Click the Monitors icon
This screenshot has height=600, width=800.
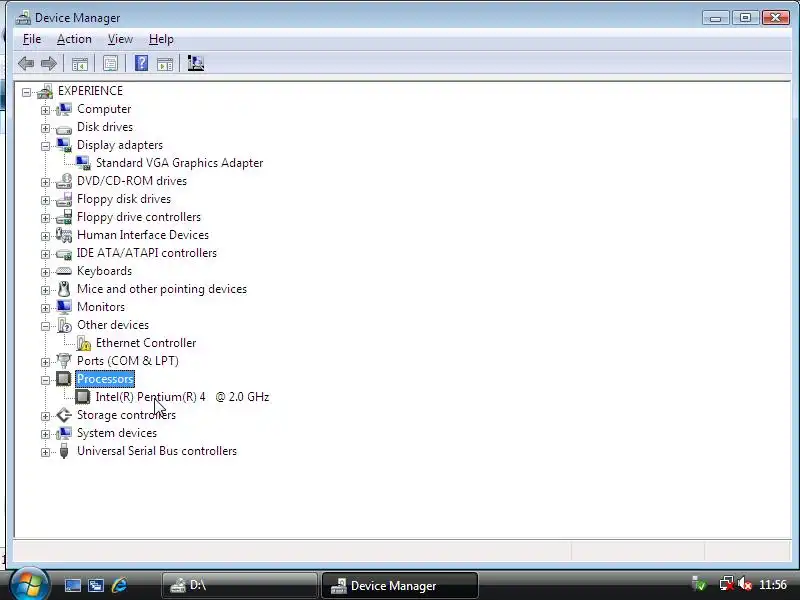pos(64,307)
